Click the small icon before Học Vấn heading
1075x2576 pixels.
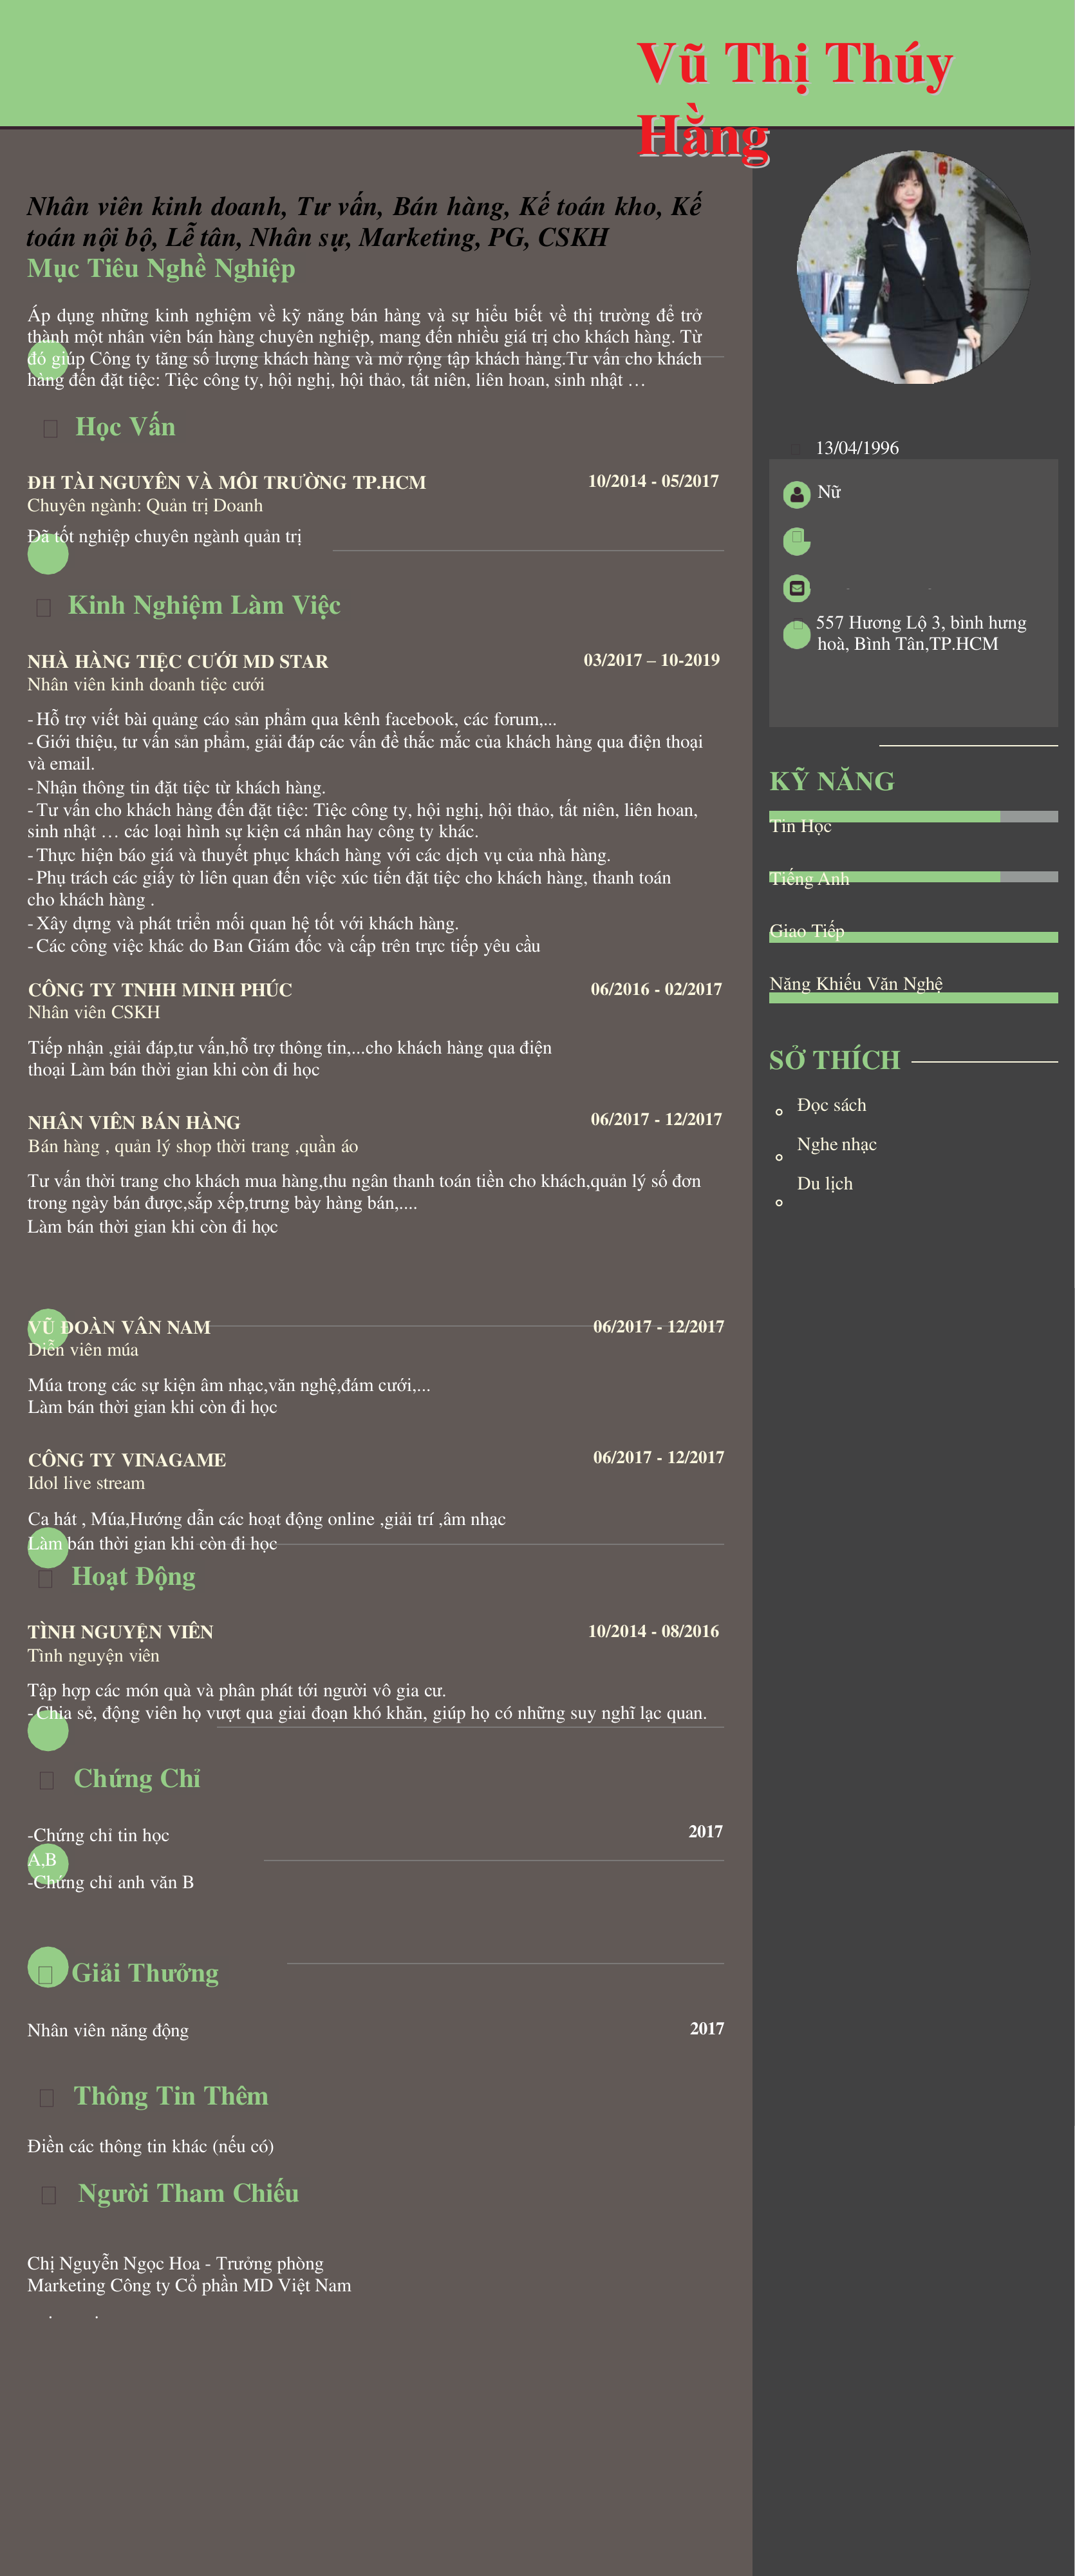50,429
